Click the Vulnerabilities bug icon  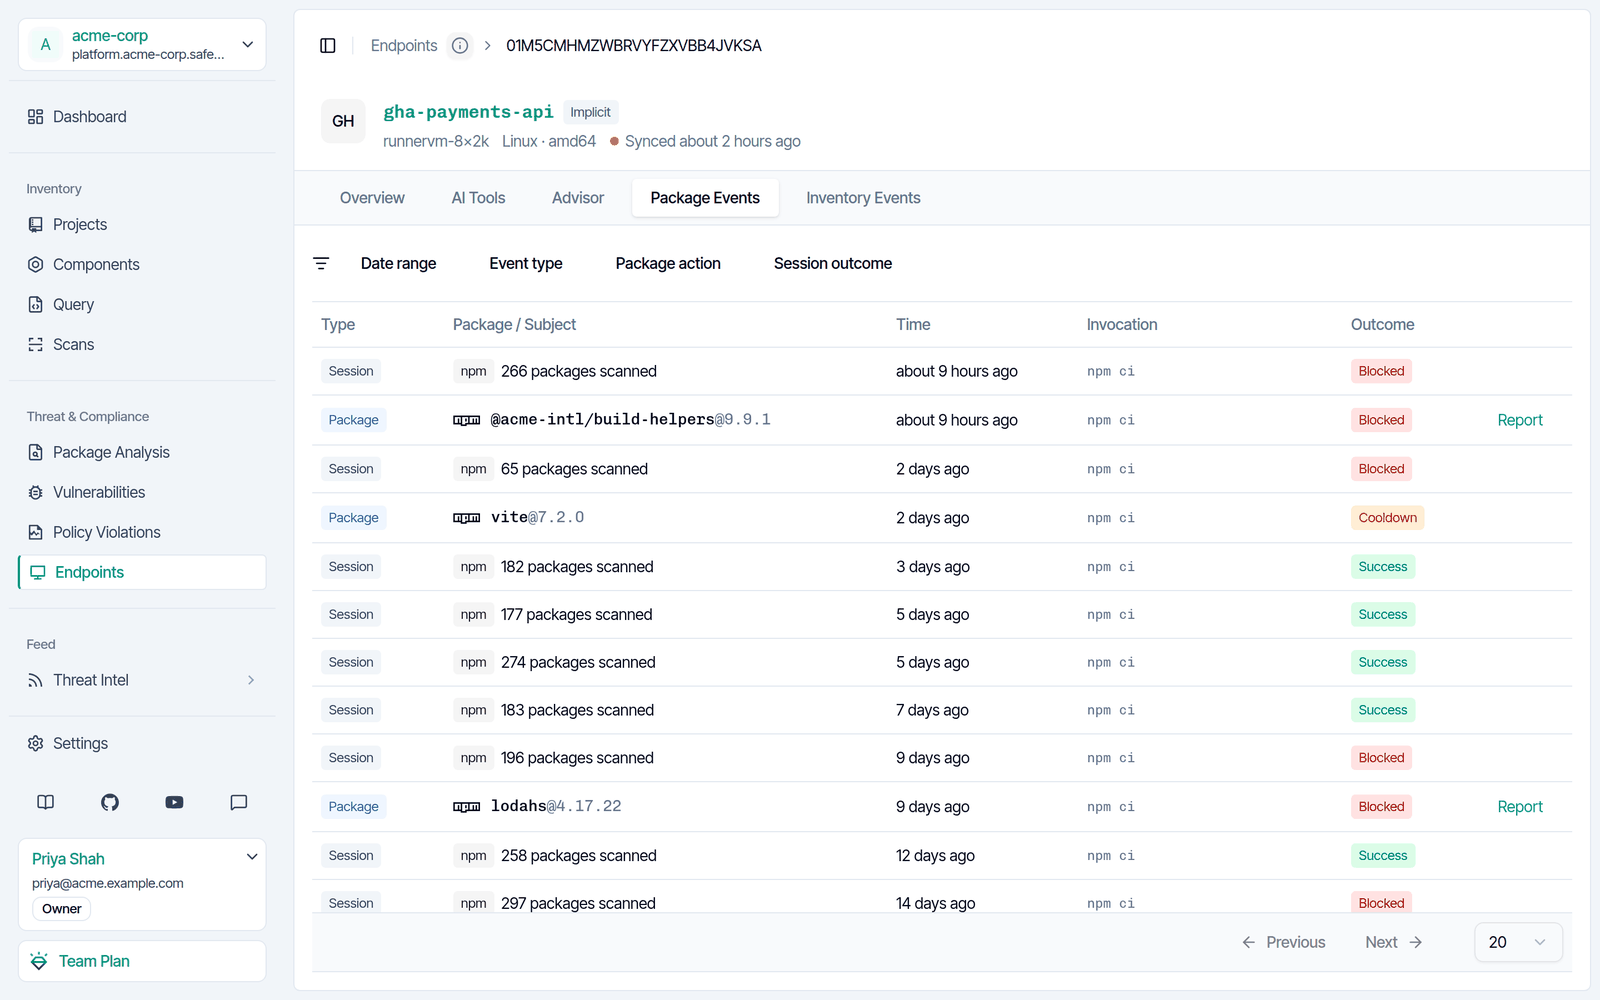[36, 493]
